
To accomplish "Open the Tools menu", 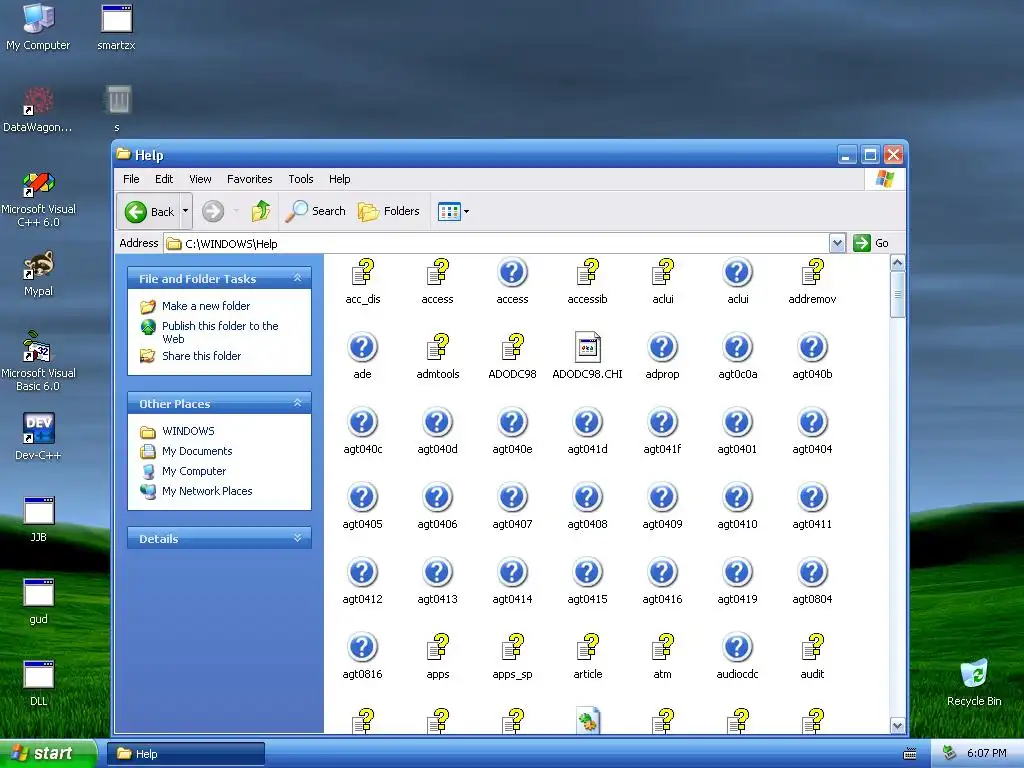I will [300, 179].
